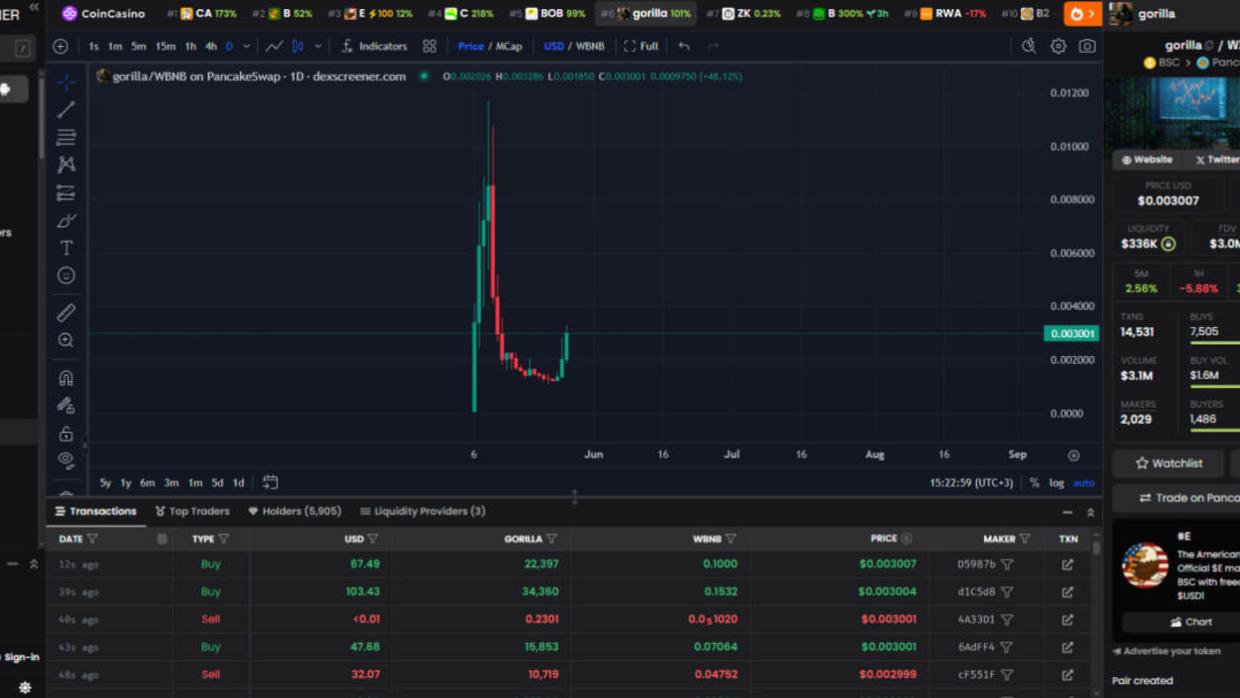The height and width of the screenshot is (698, 1240).
Task: Toggle log scale on chart
Action: 1056,483
